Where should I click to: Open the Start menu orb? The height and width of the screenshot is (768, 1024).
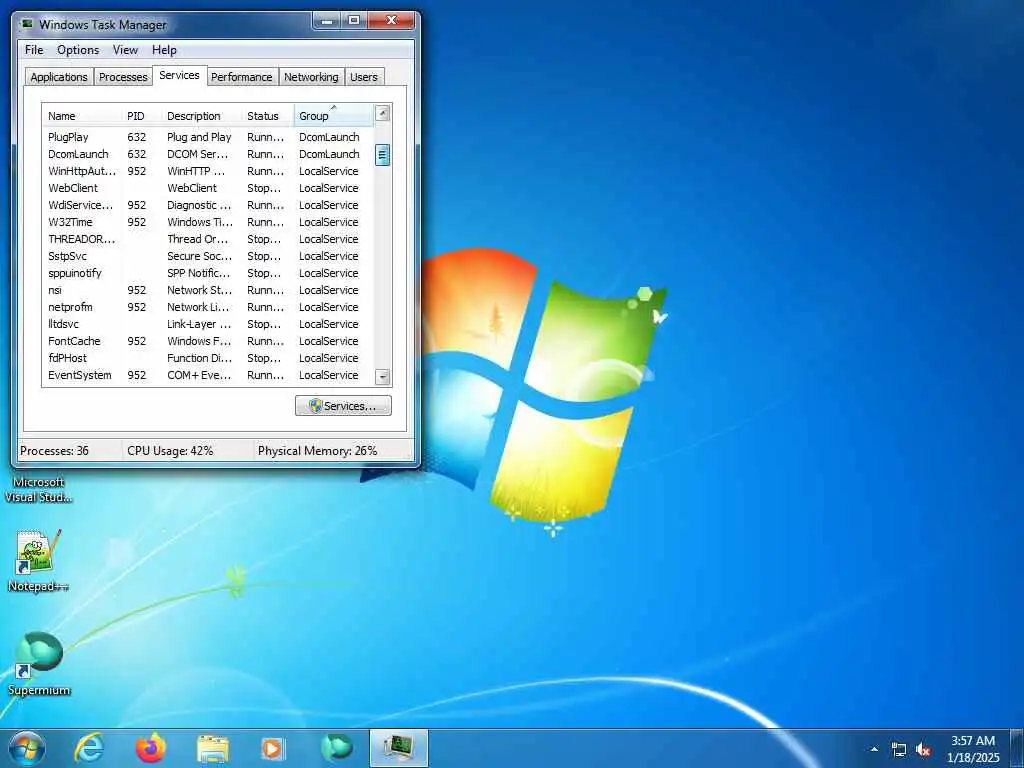point(27,748)
